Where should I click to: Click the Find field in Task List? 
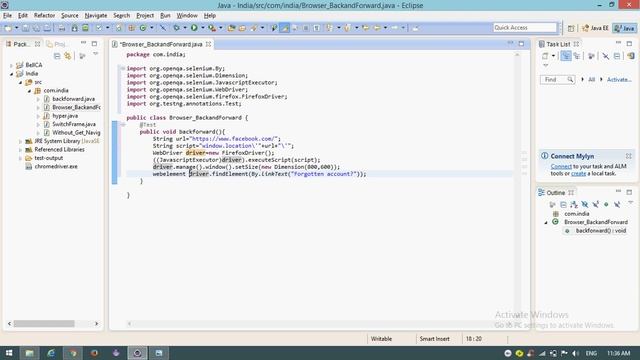pos(558,80)
